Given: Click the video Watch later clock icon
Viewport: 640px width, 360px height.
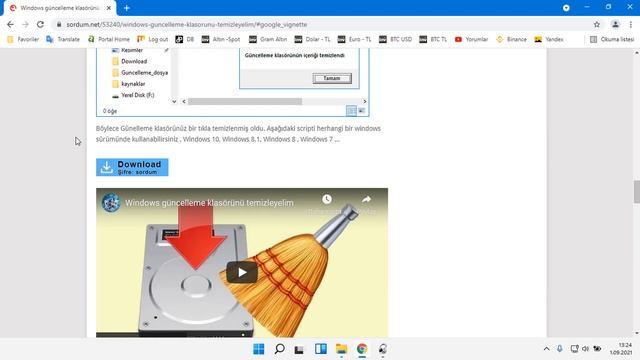Looking at the screenshot, I should (327, 199).
